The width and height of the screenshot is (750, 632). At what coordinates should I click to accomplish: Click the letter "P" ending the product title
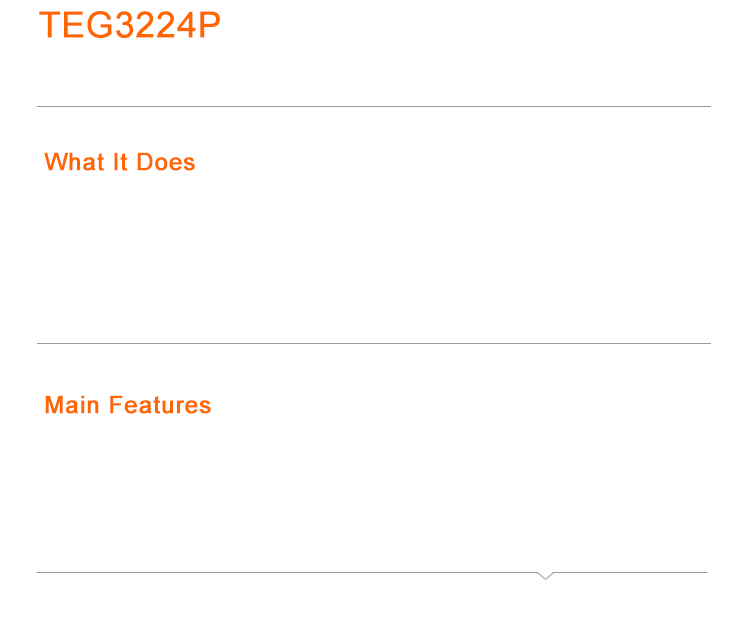pos(209,25)
